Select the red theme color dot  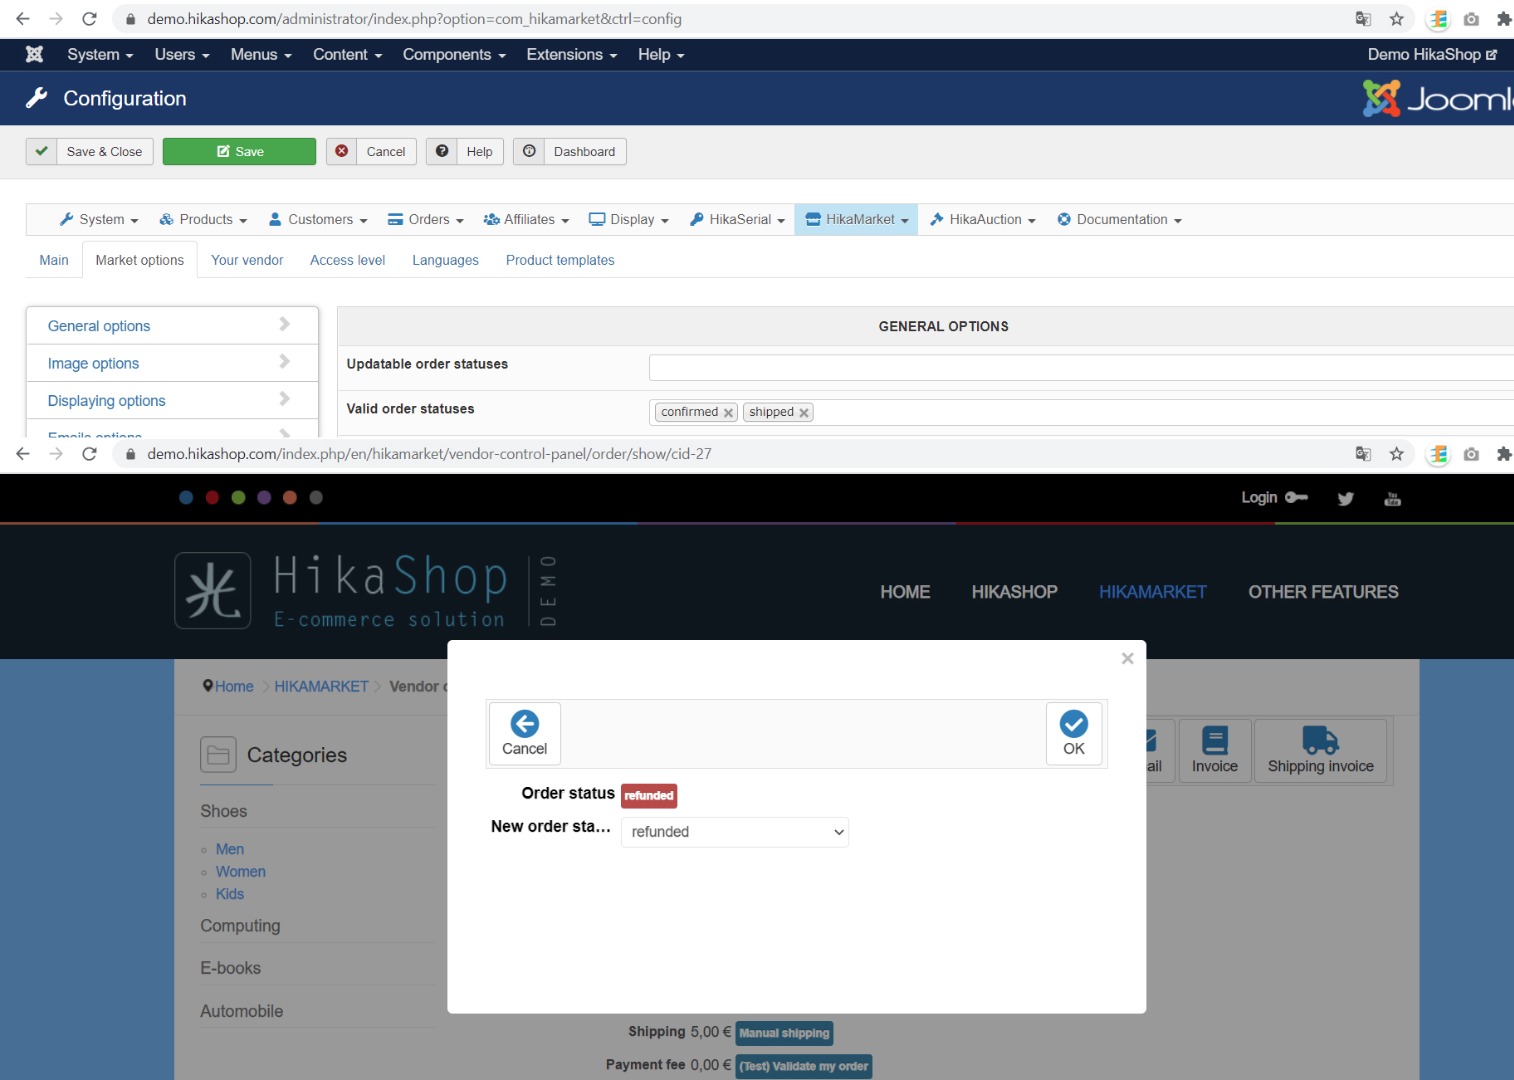(x=212, y=498)
